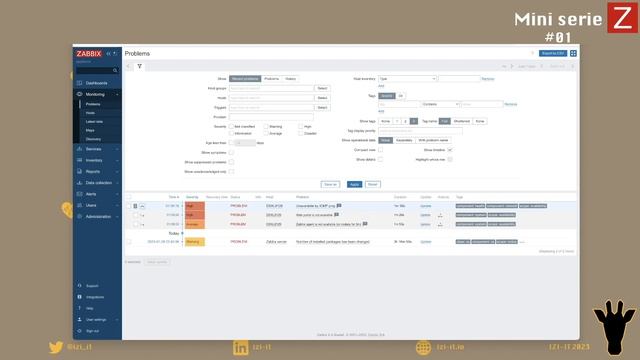
Task: Click the Inventory icon in sidebar
Action: point(80,160)
